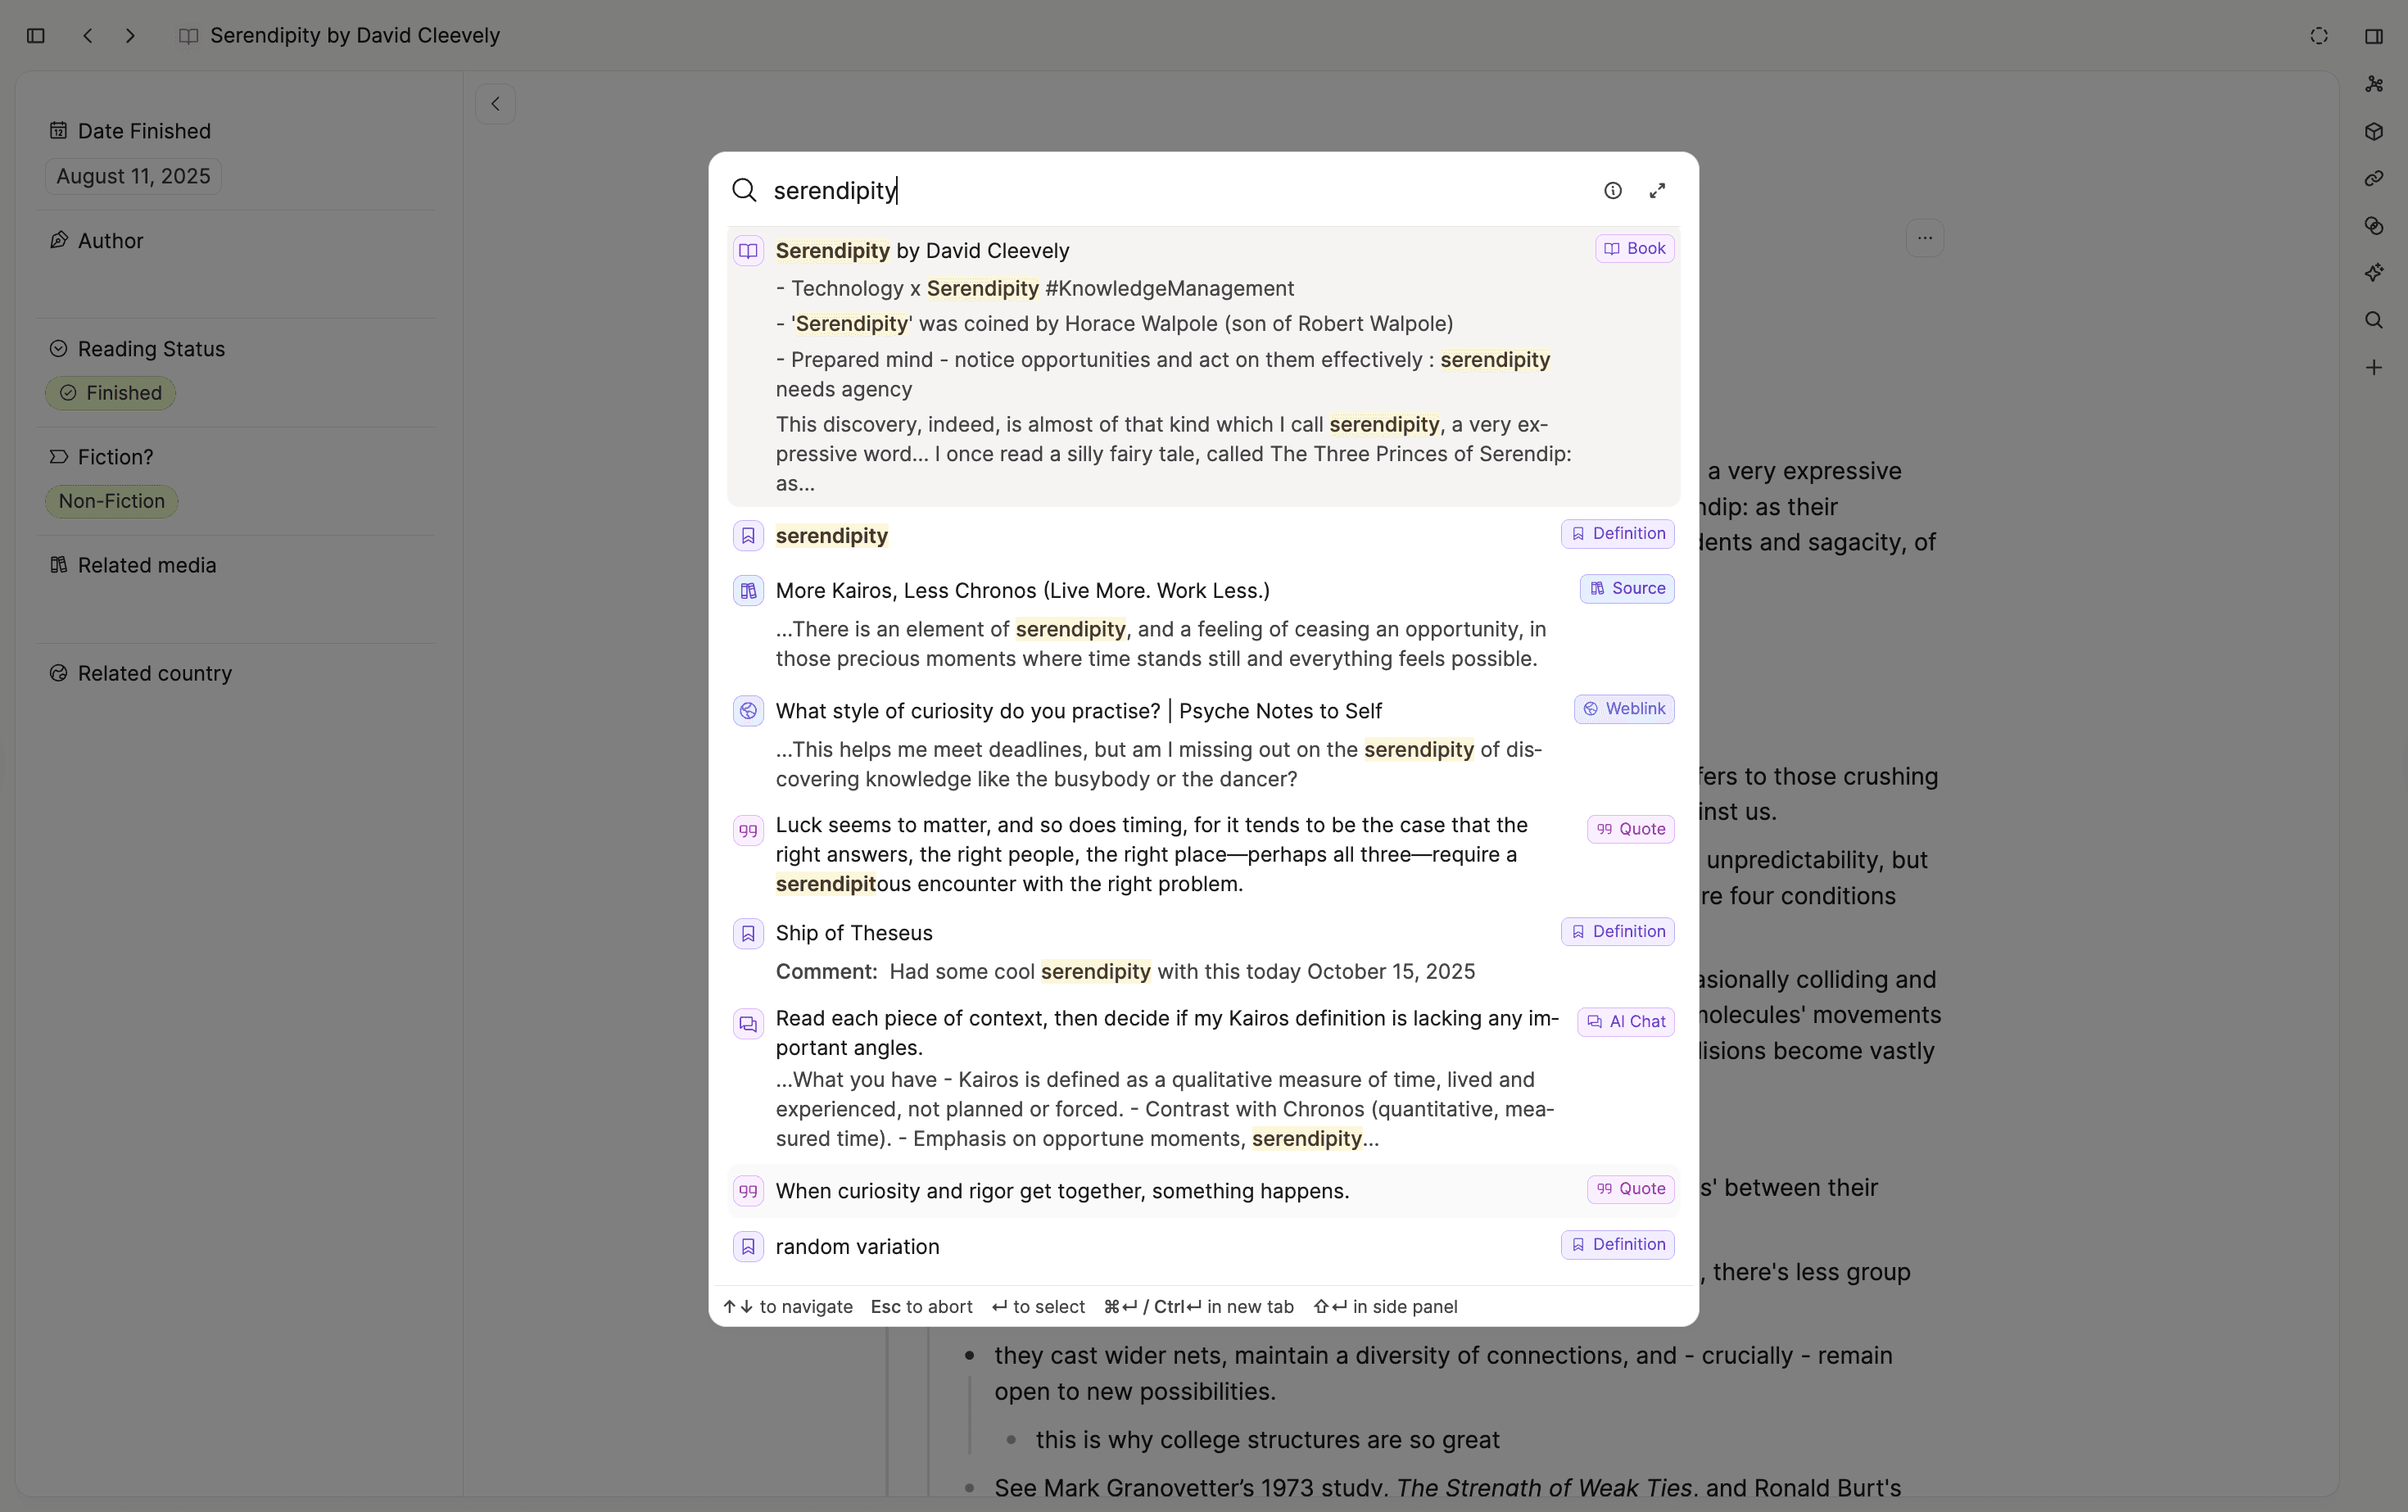Image resolution: width=2408 pixels, height=1512 pixels.
Task: Edit the August 11, 2025 date field
Action: 132,176
